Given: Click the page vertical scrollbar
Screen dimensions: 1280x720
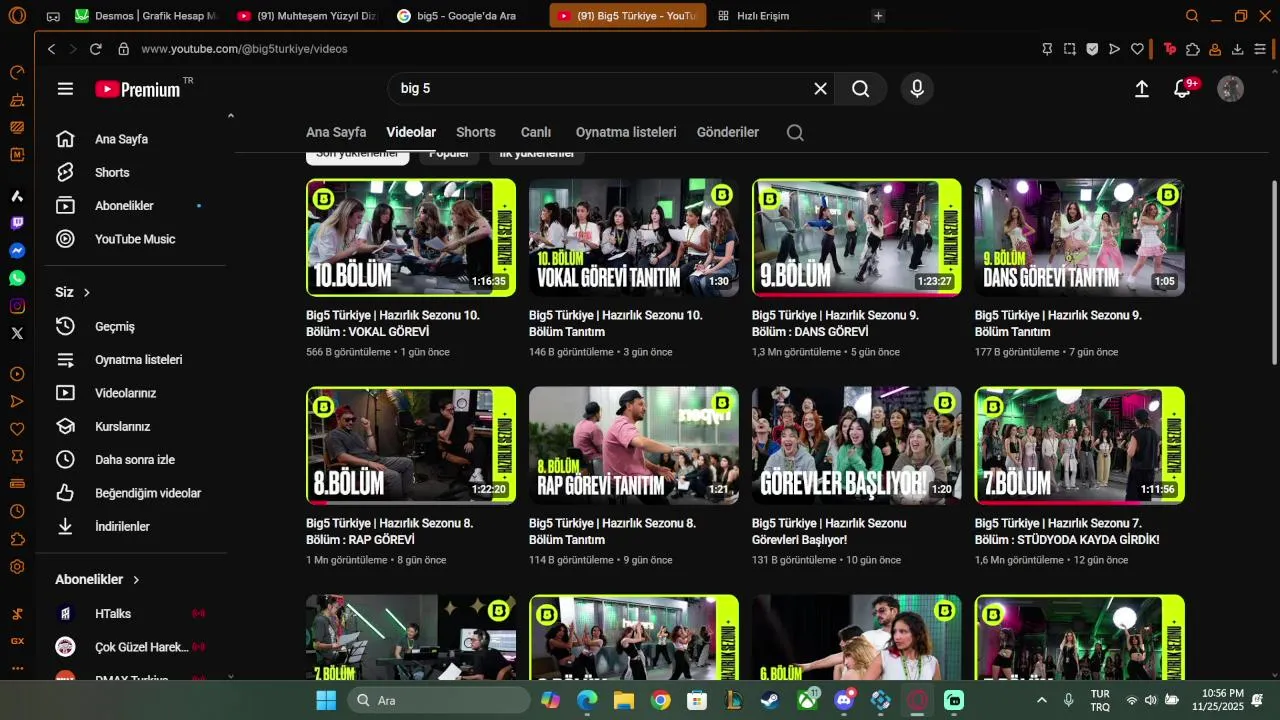Looking at the screenshot, I should (x=1273, y=272).
